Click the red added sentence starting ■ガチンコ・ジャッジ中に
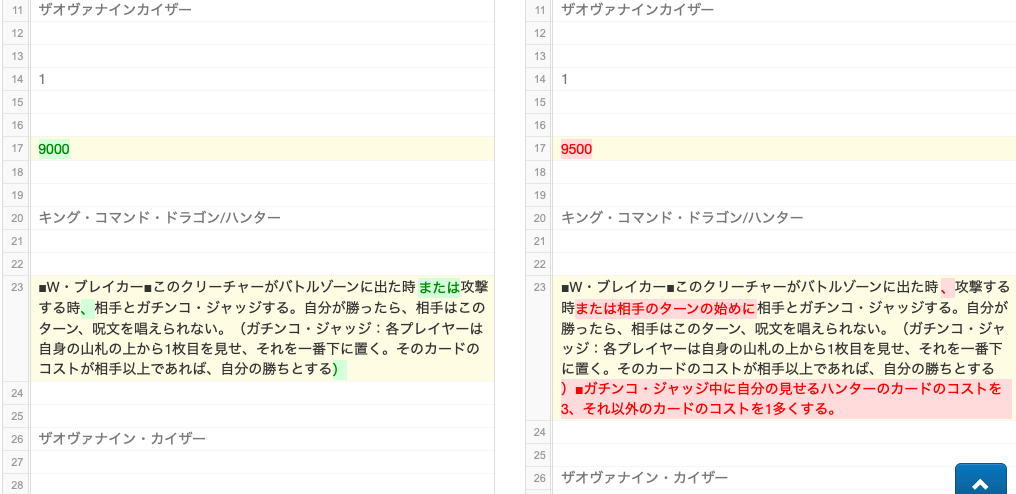The width and height of the screenshot is (1016, 494). click(x=784, y=399)
